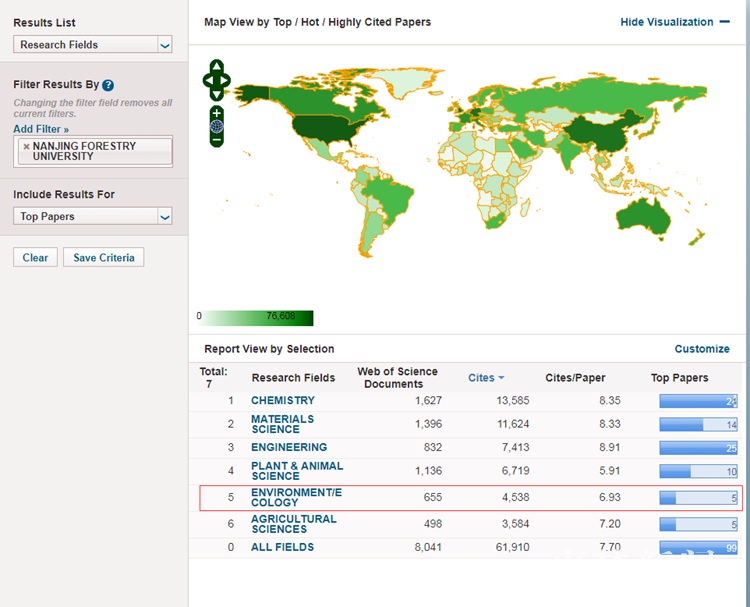Open the Include Results For dropdown
The image size is (750, 607).
165,217
